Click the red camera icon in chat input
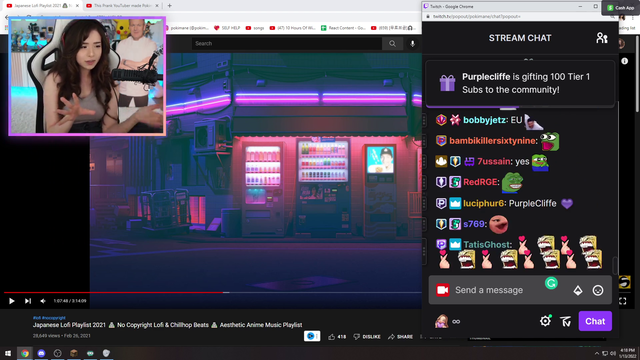This screenshot has width=640, height=360. click(442, 290)
